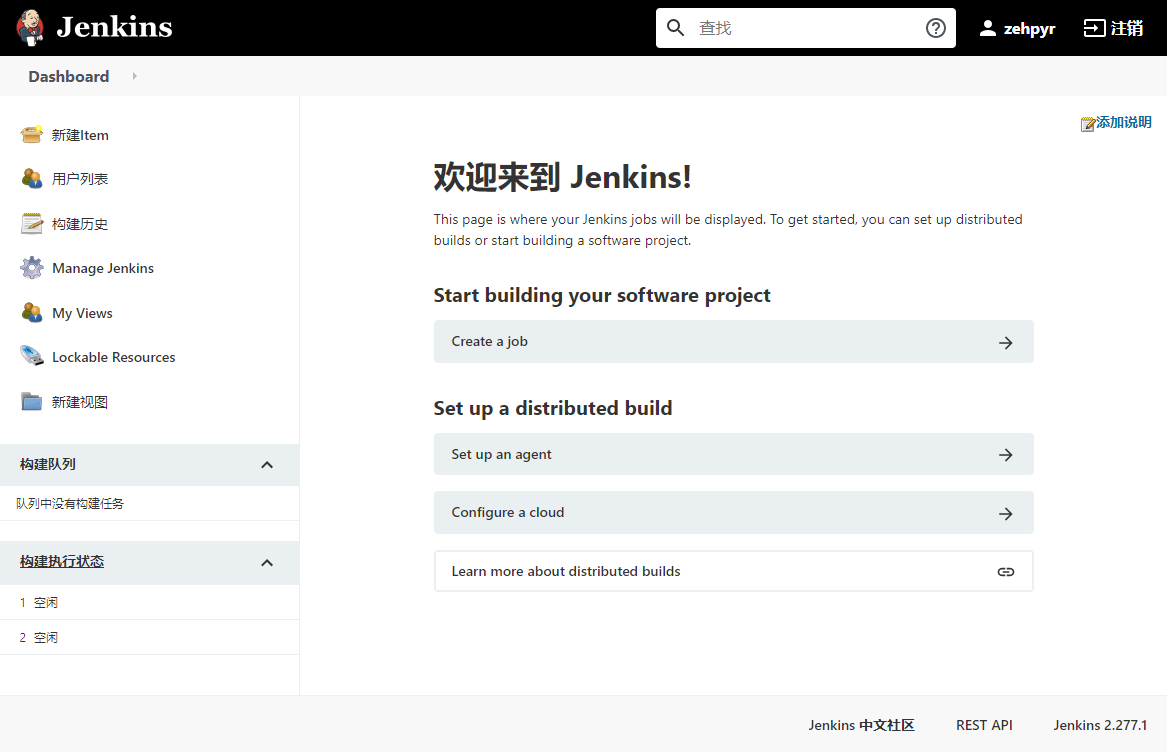The width and height of the screenshot is (1167, 752).
Task: Click the Jenkins butler logo icon
Action: (31, 28)
